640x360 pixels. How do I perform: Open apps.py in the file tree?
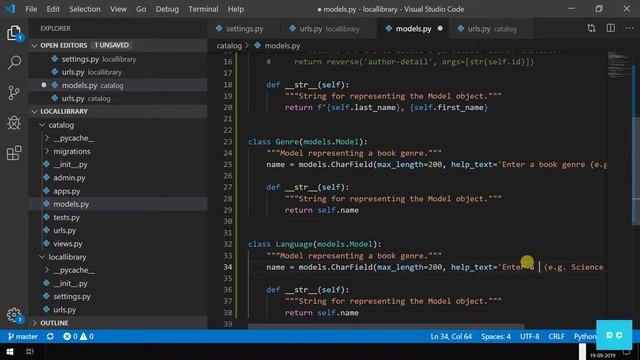click(118, 191)
